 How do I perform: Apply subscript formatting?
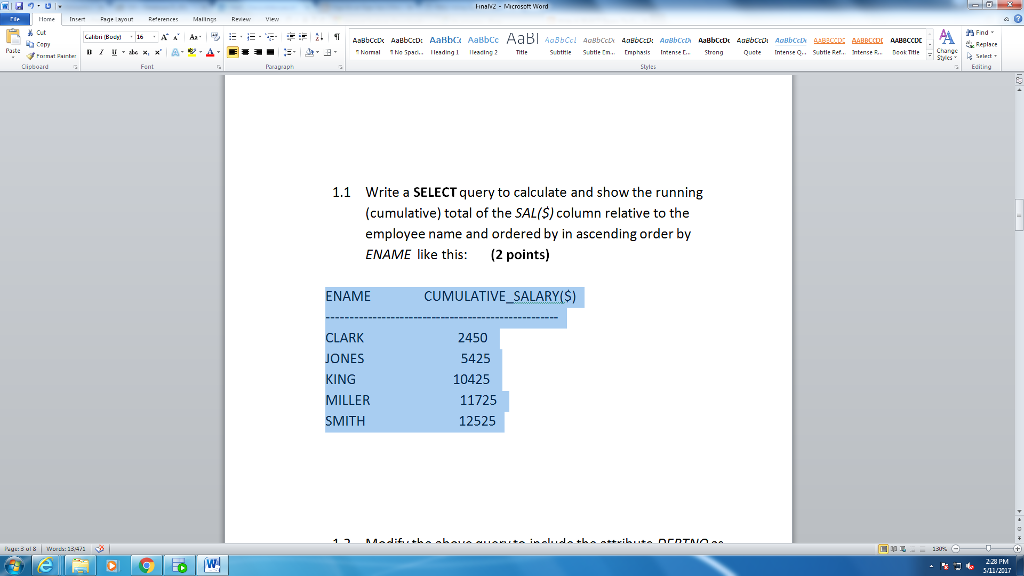click(x=145, y=52)
